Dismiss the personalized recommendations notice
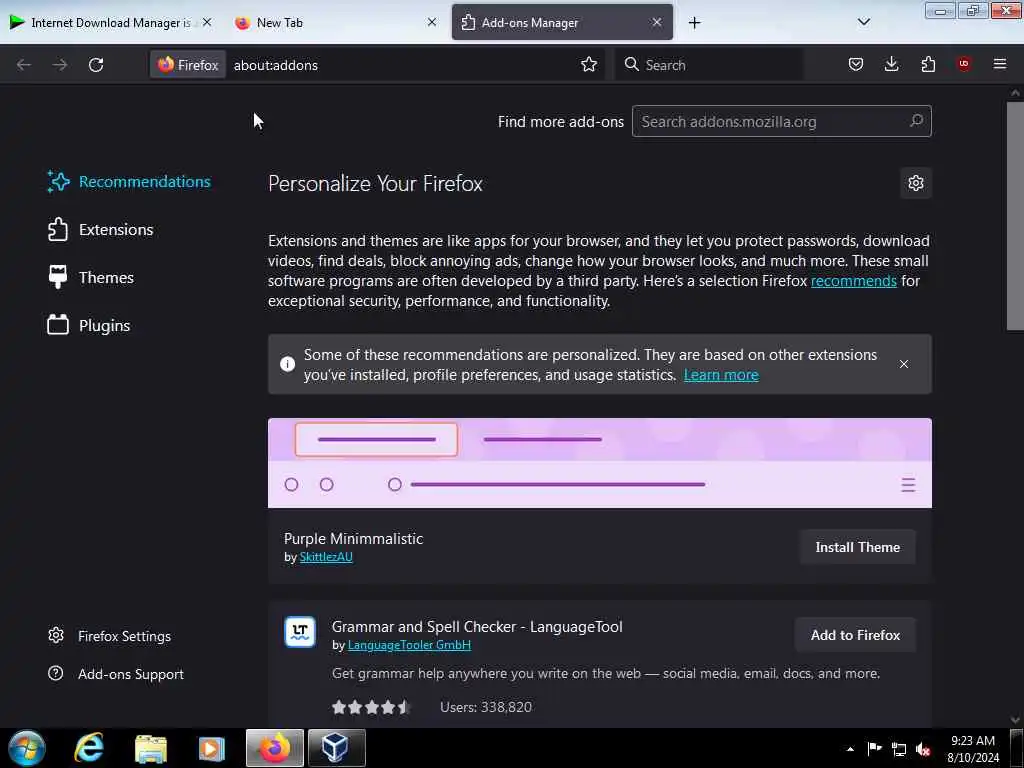The image size is (1024, 768). click(903, 364)
